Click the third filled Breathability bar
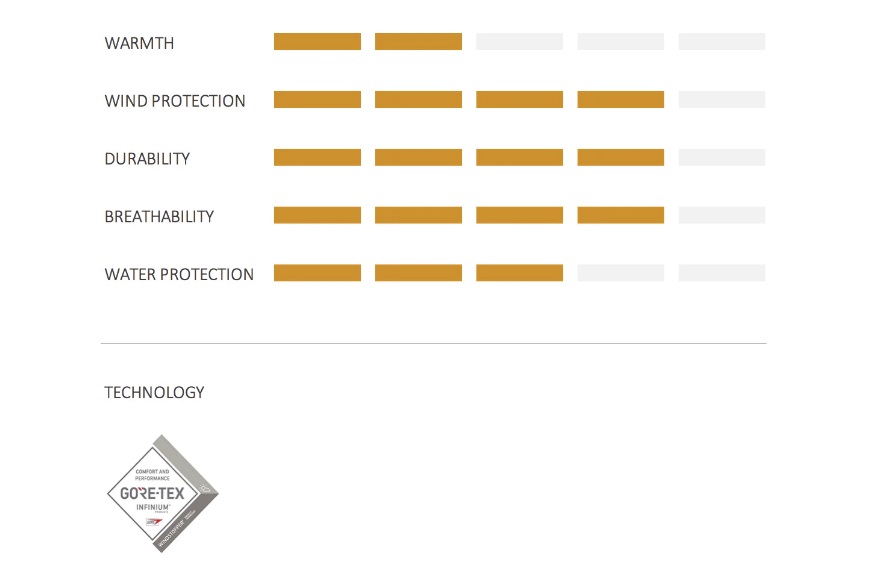Screen dimensions: 880x573 click(x=519, y=215)
